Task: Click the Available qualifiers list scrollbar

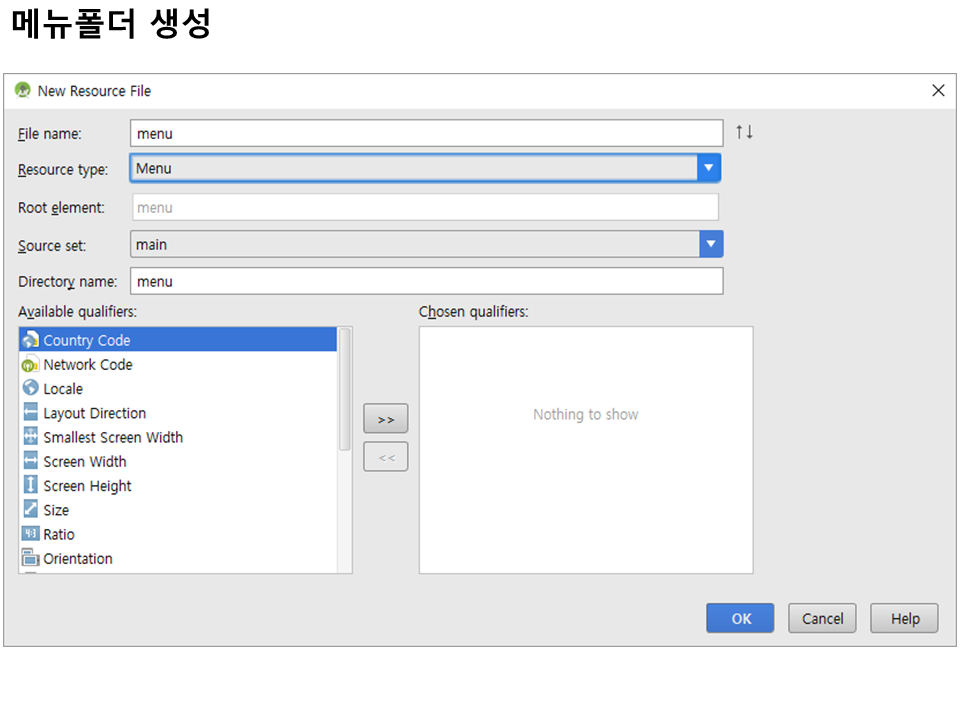Action: pos(345,390)
